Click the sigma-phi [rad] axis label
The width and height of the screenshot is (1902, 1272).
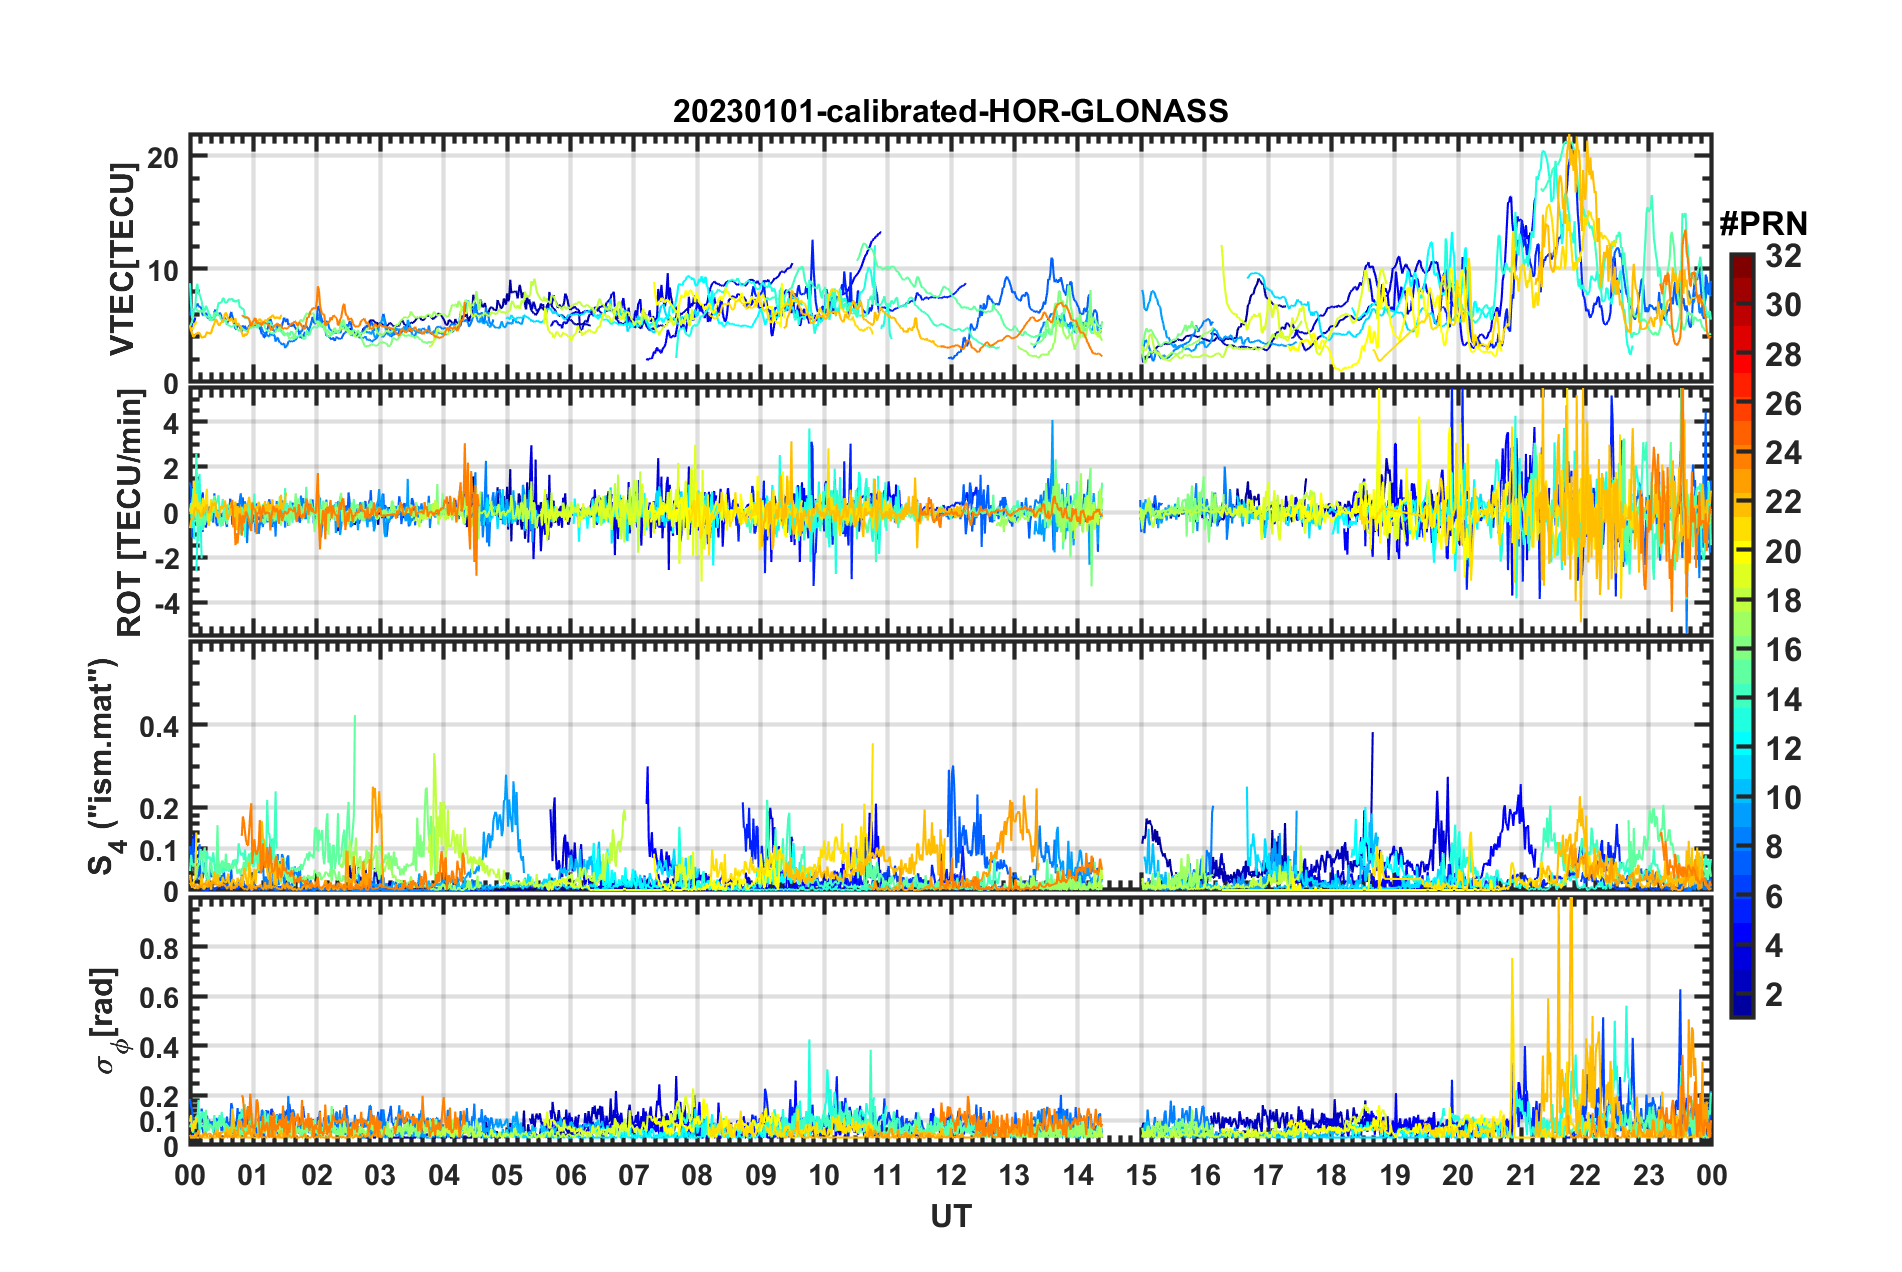[x=107, y=1020]
